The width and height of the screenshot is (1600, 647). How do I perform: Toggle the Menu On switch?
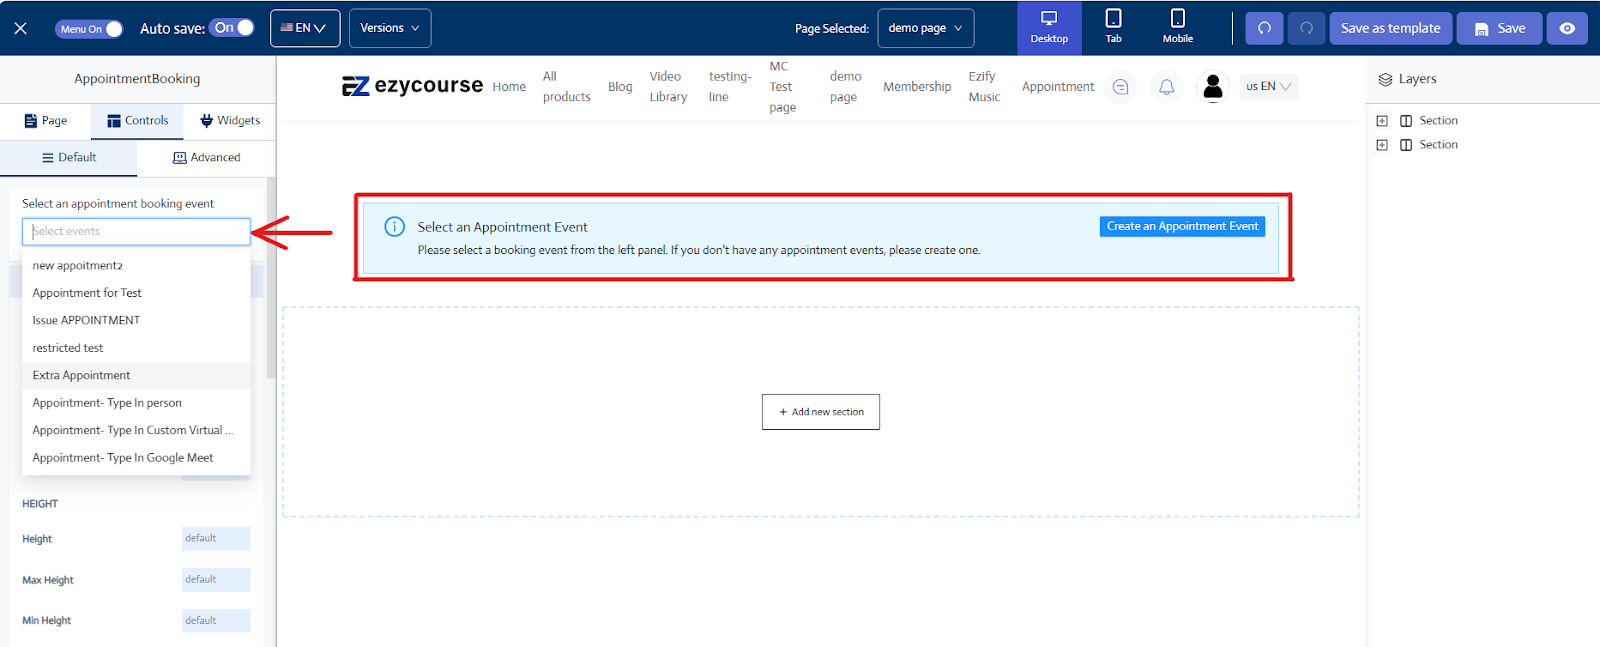pos(89,29)
